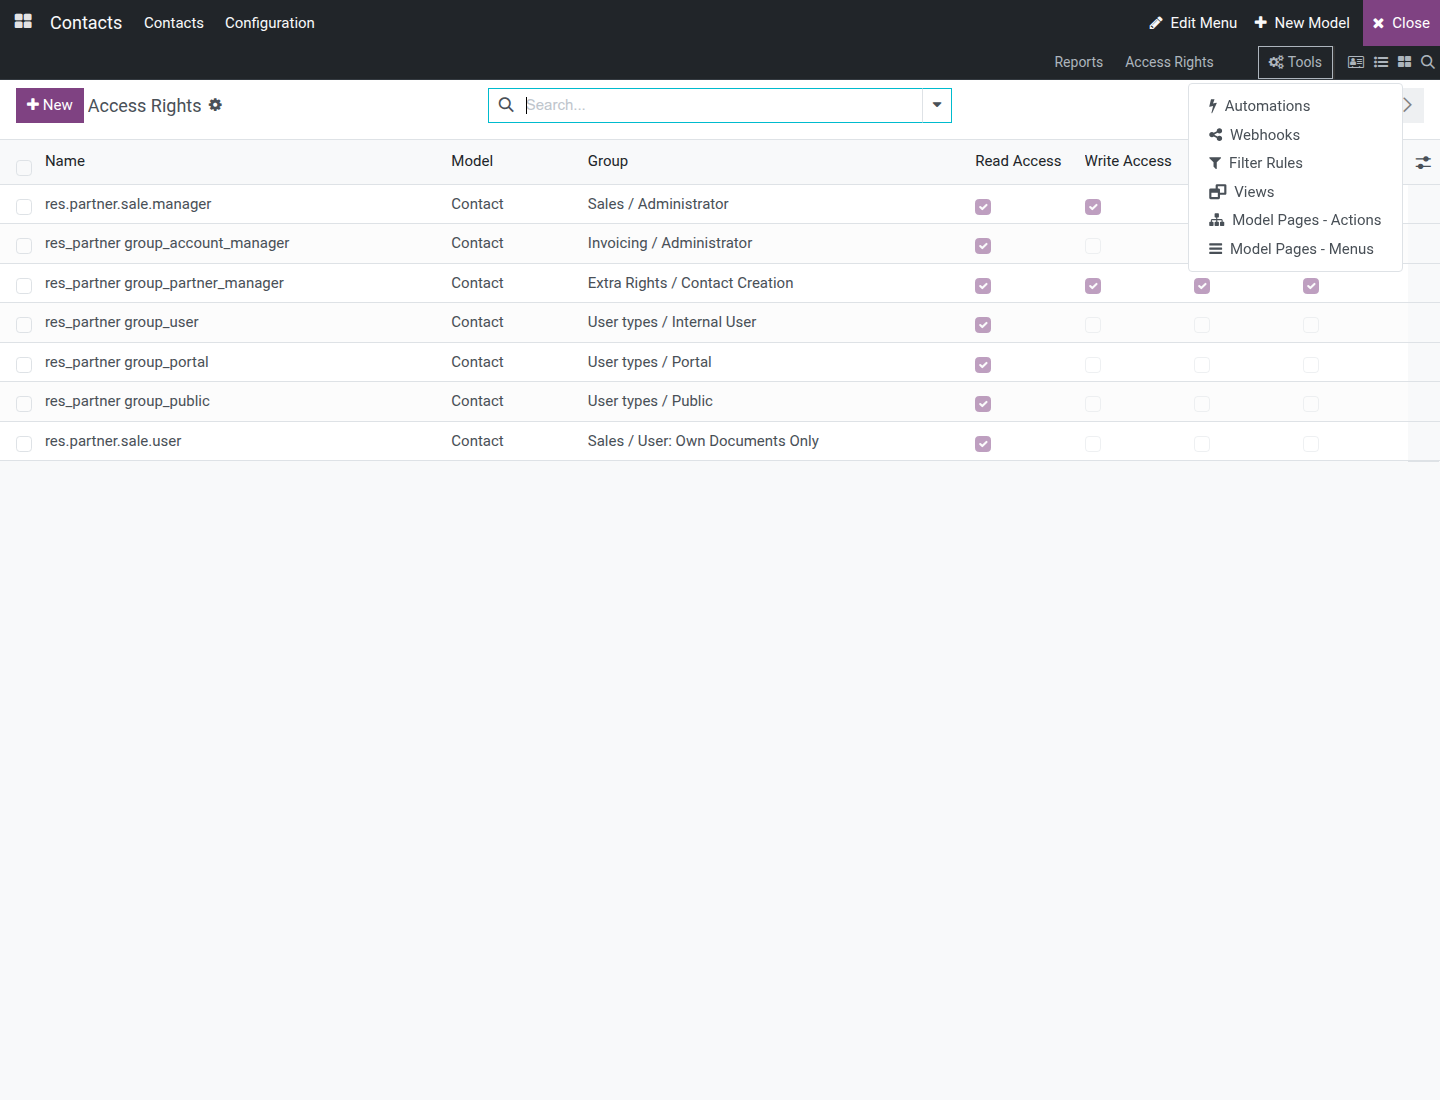Select Automations from Tools menu

(1295, 106)
